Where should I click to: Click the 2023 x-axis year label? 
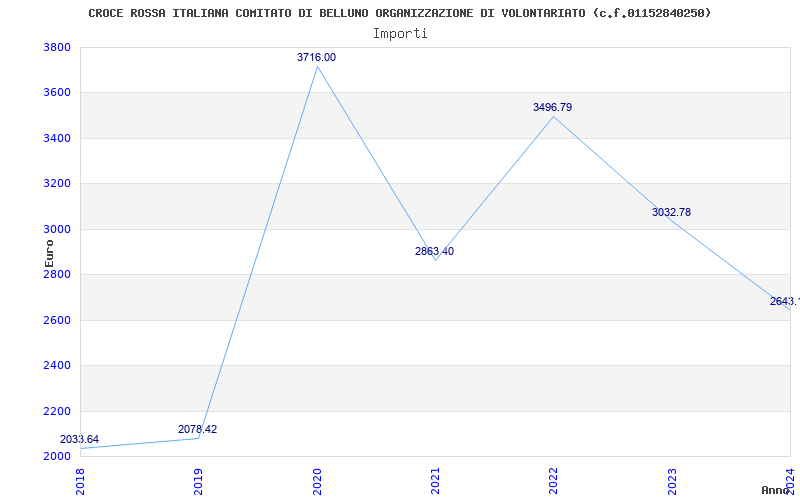[x=672, y=481]
